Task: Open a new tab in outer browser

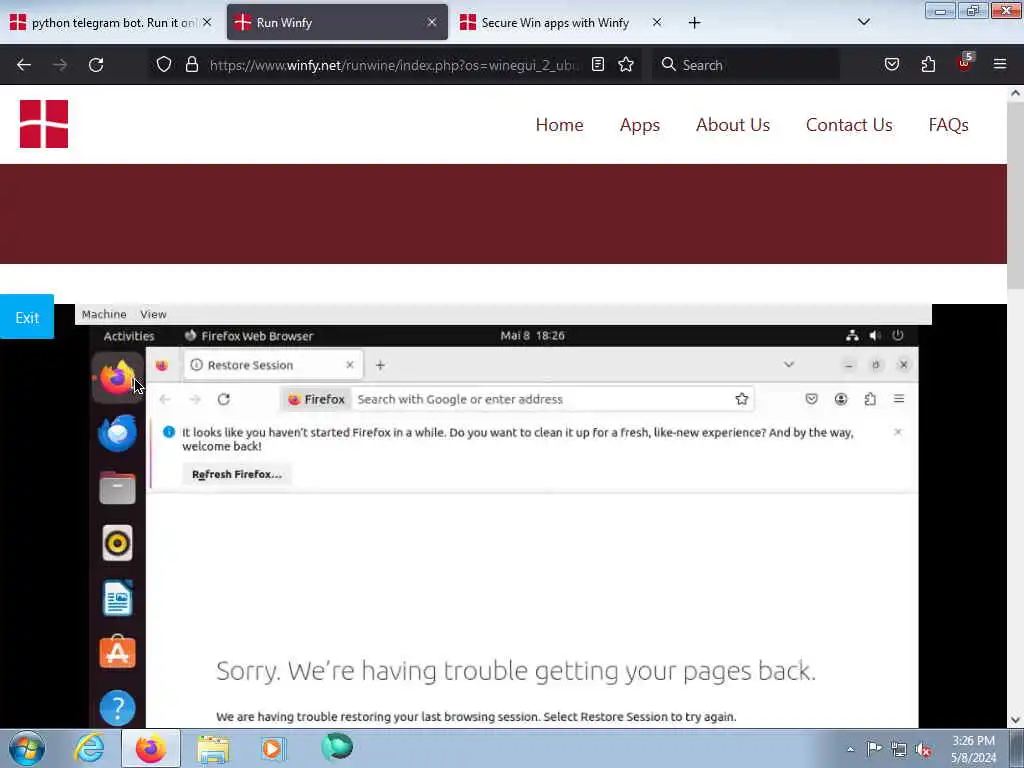Action: (694, 23)
